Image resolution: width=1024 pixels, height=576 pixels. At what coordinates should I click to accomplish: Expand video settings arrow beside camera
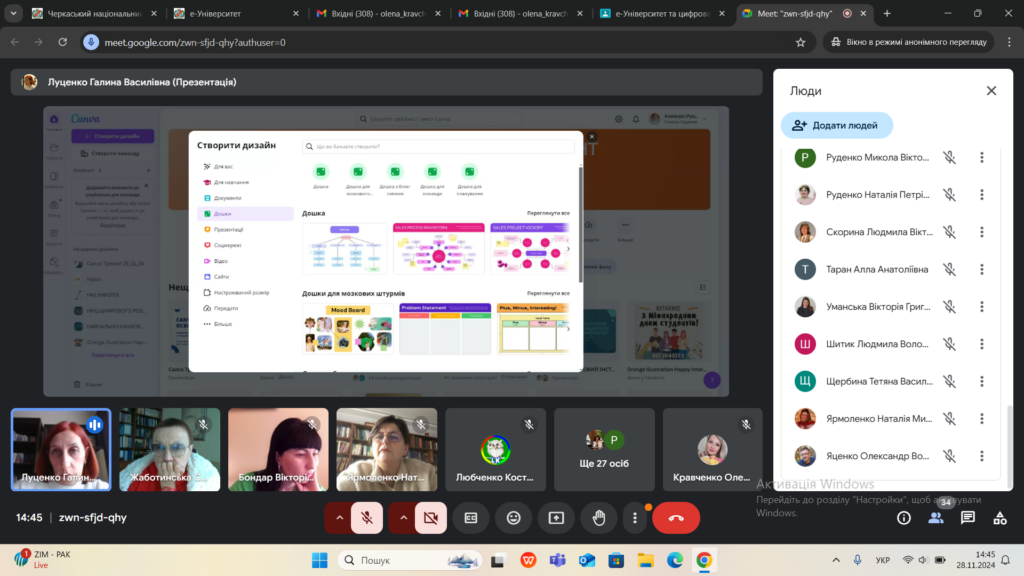(403, 518)
